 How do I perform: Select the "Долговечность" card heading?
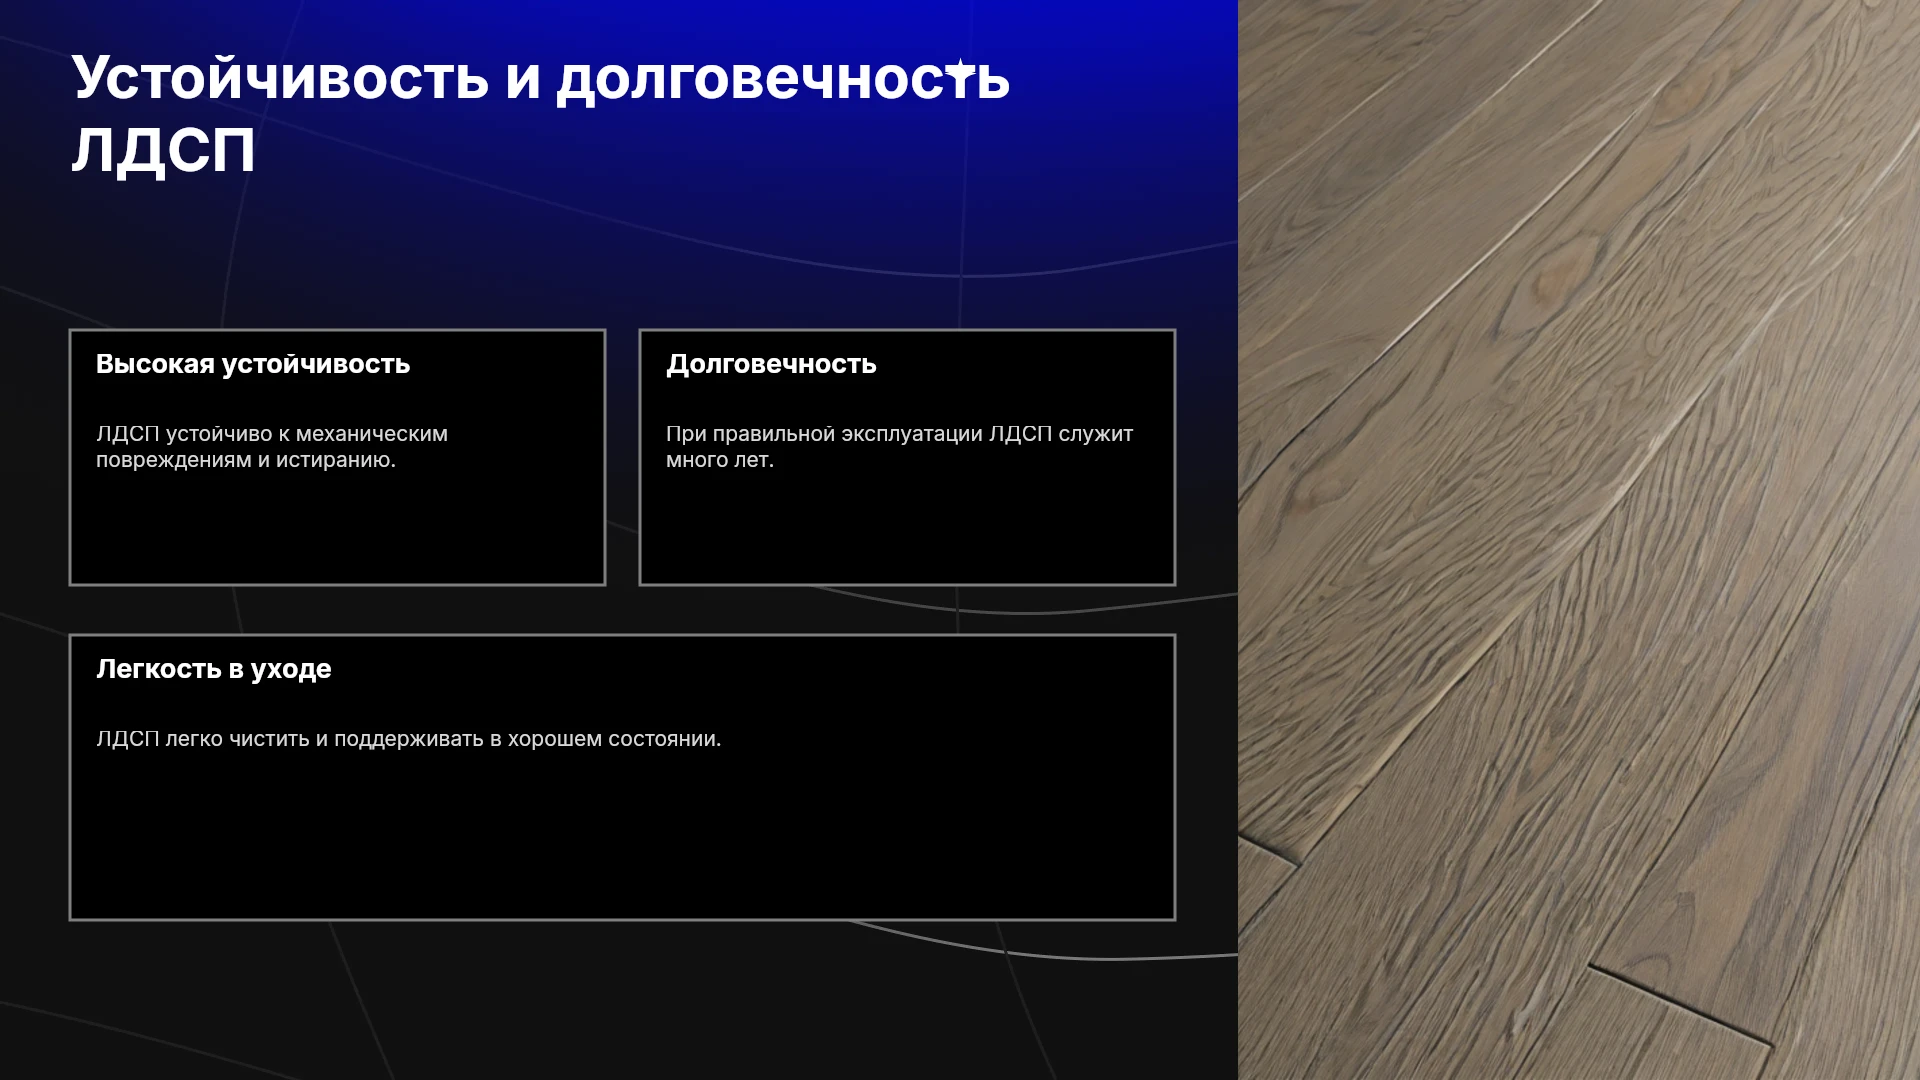click(x=771, y=364)
